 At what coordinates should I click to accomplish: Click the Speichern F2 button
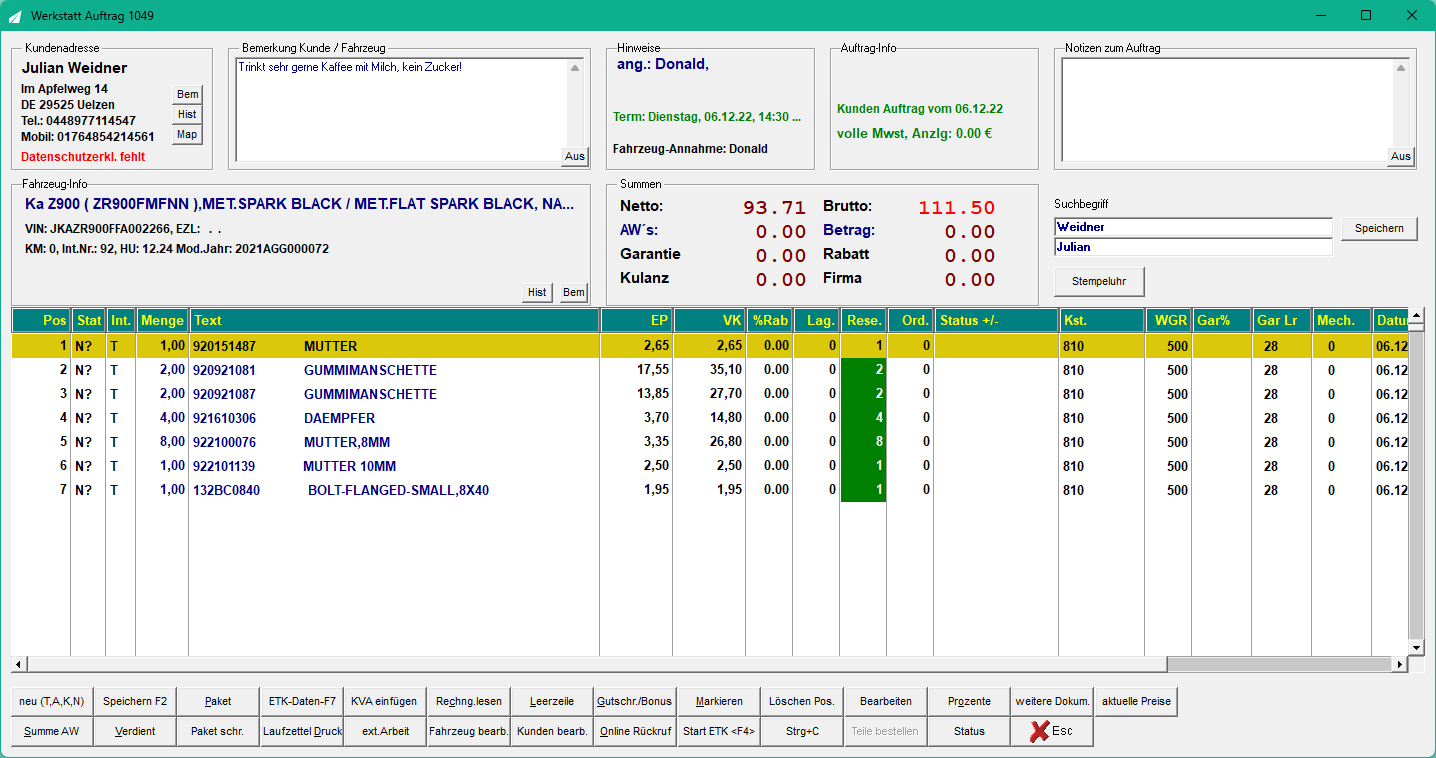click(x=135, y=702)
